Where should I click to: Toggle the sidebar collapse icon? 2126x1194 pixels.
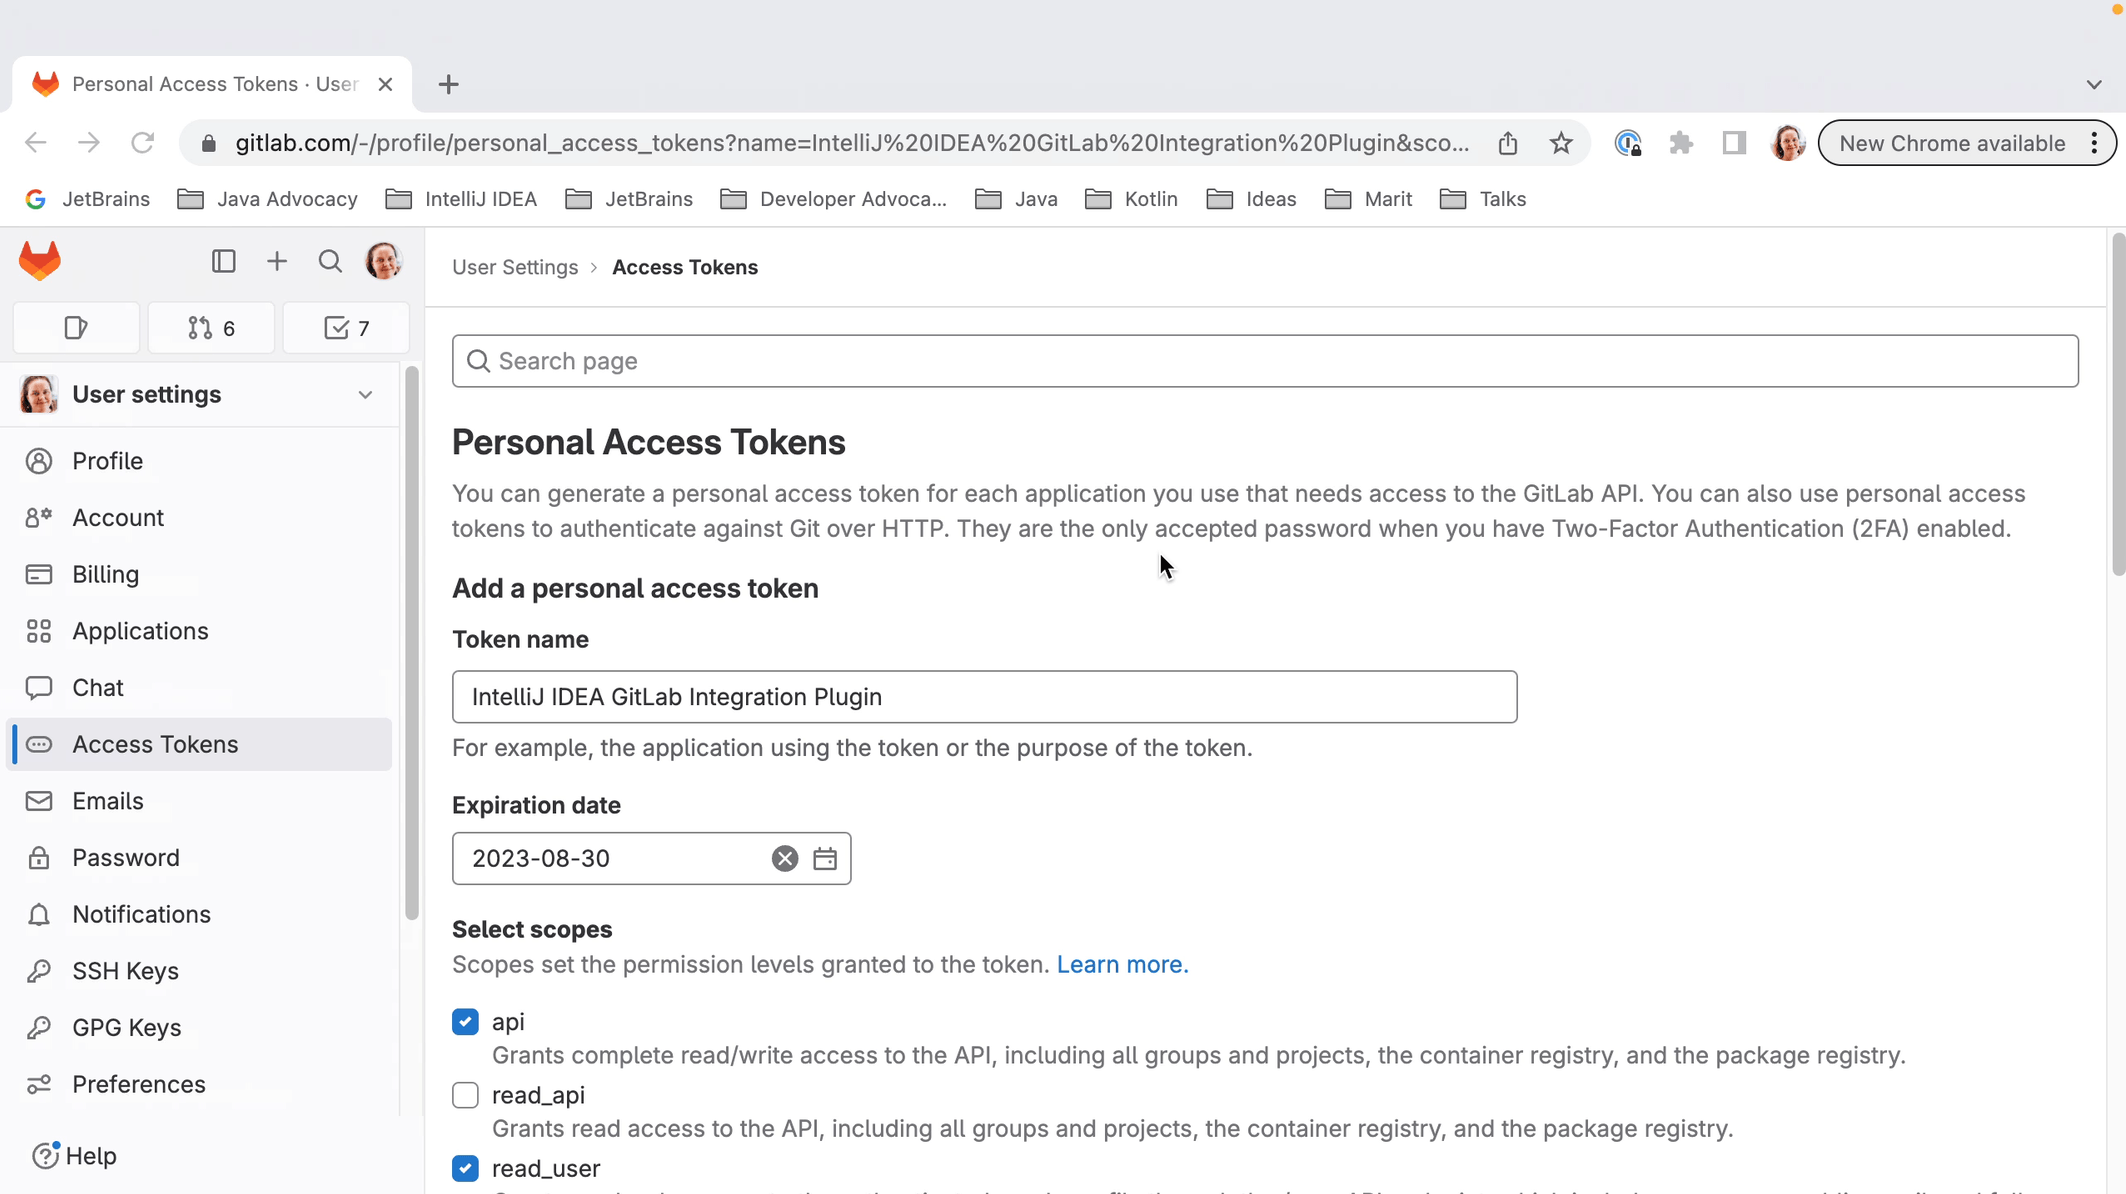coord(223,262)
